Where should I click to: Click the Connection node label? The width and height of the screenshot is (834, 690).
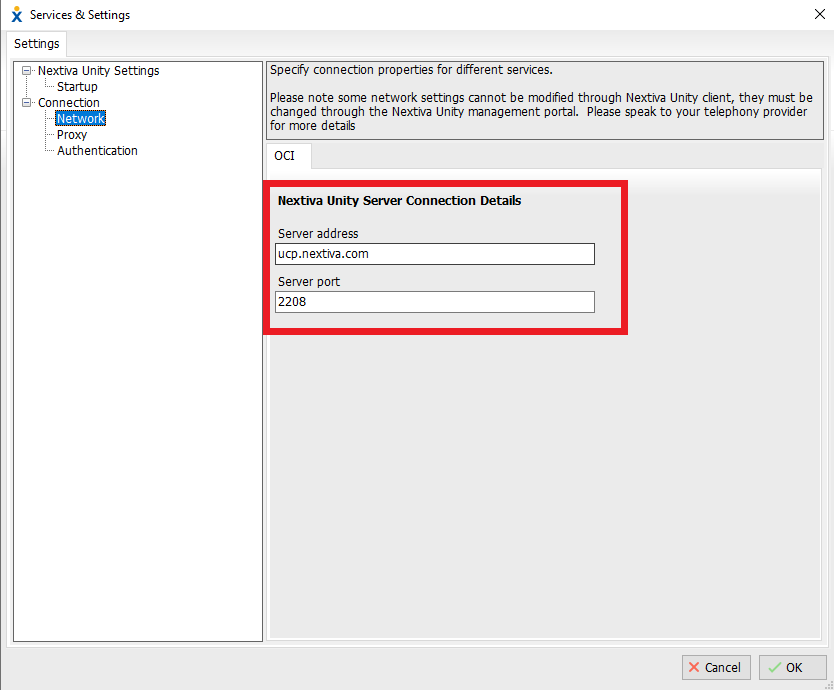click(x=69, y=102)
